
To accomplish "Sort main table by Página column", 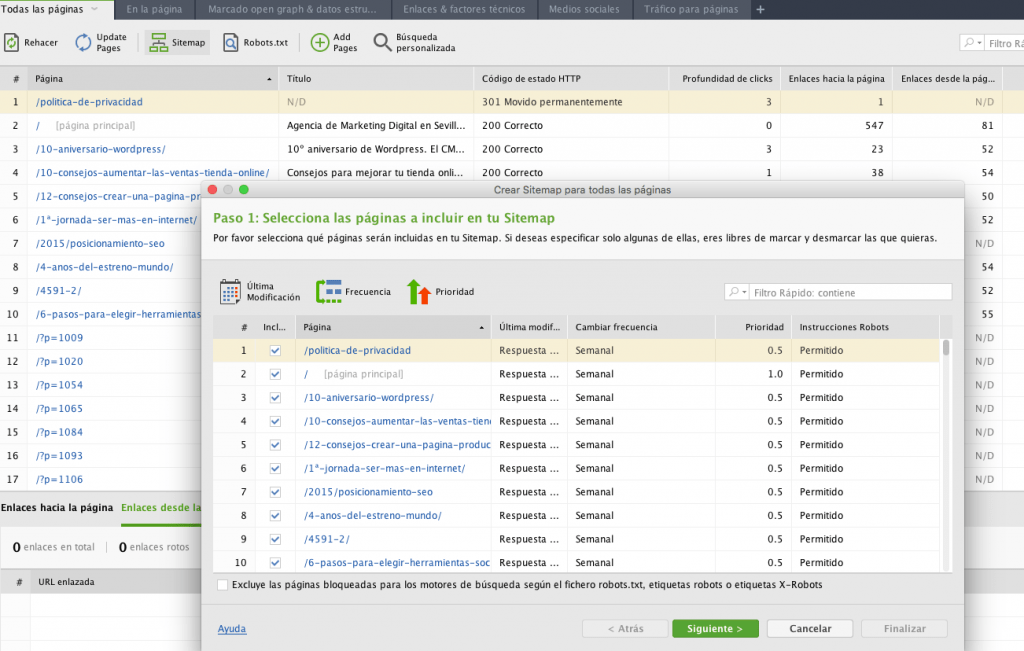I will 153,78.
